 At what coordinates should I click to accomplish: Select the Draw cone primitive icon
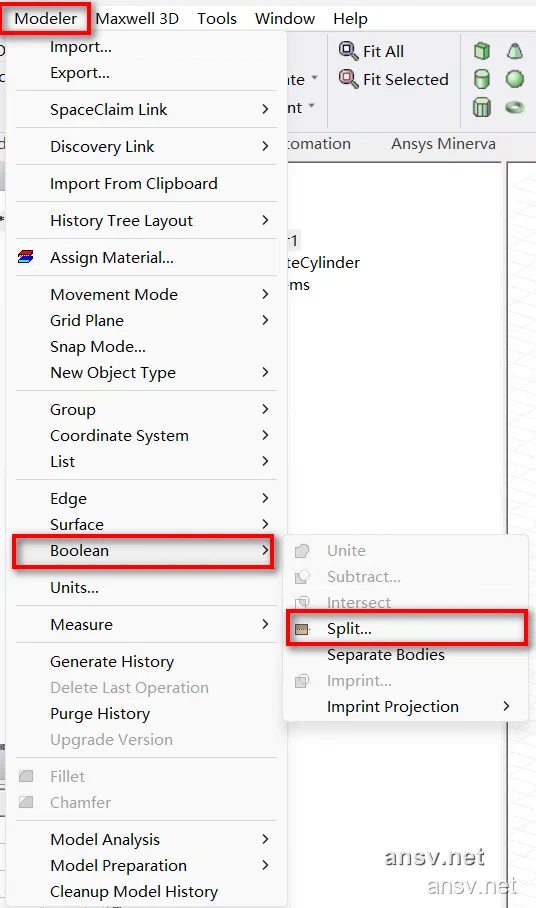pos(515,52)
